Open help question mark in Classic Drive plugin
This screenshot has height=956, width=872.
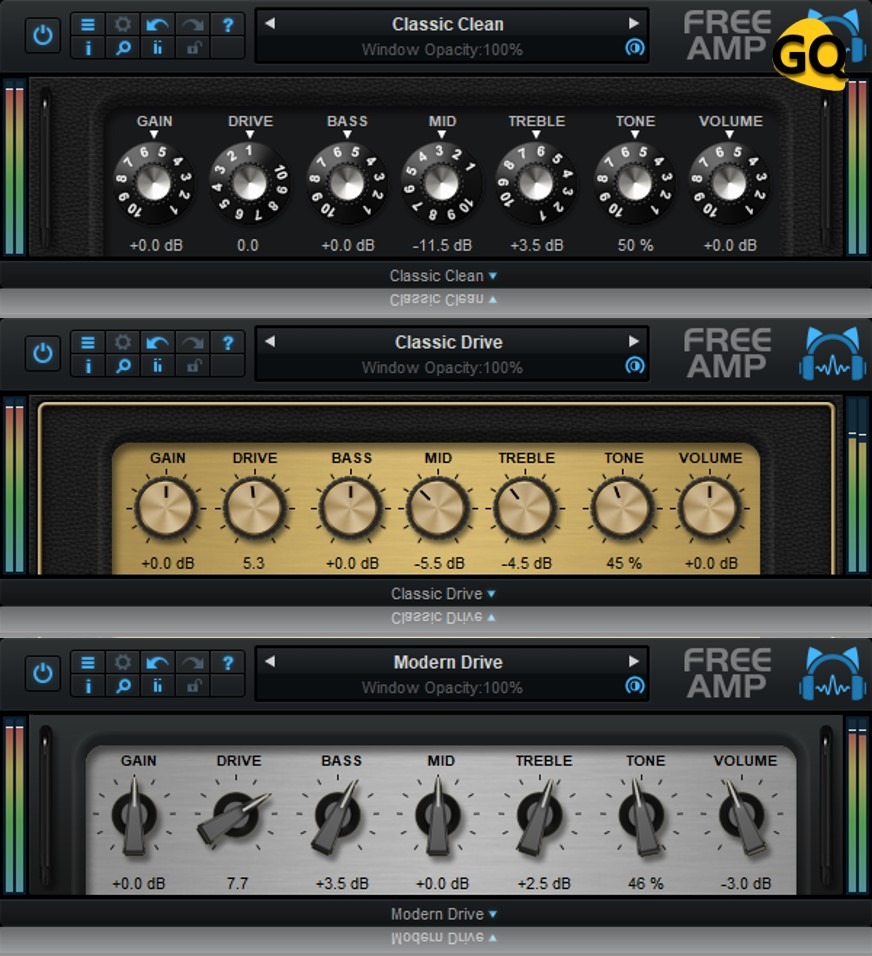pos(227,343)
